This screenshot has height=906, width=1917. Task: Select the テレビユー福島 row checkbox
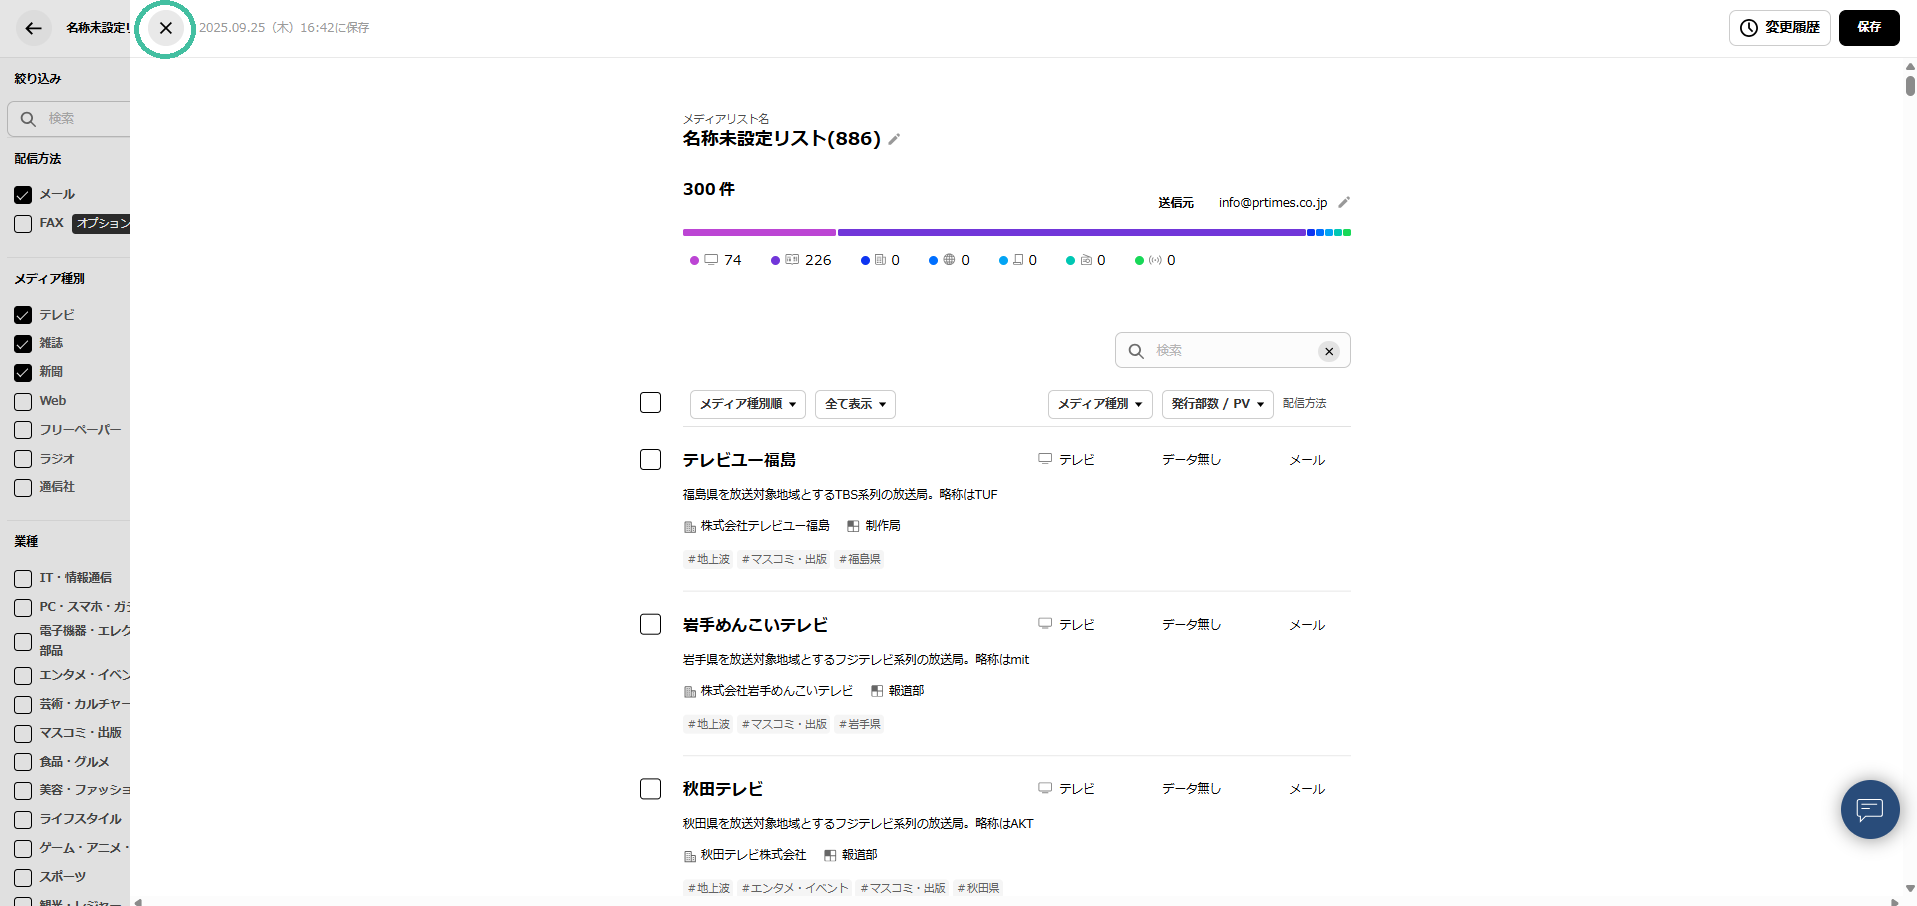click(x=650, y=459)
